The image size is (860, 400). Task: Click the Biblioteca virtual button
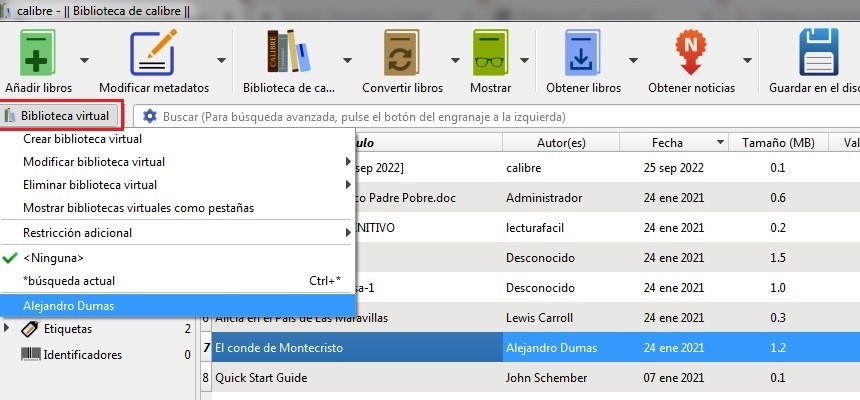pyautogui.click(x=63, y=116)
